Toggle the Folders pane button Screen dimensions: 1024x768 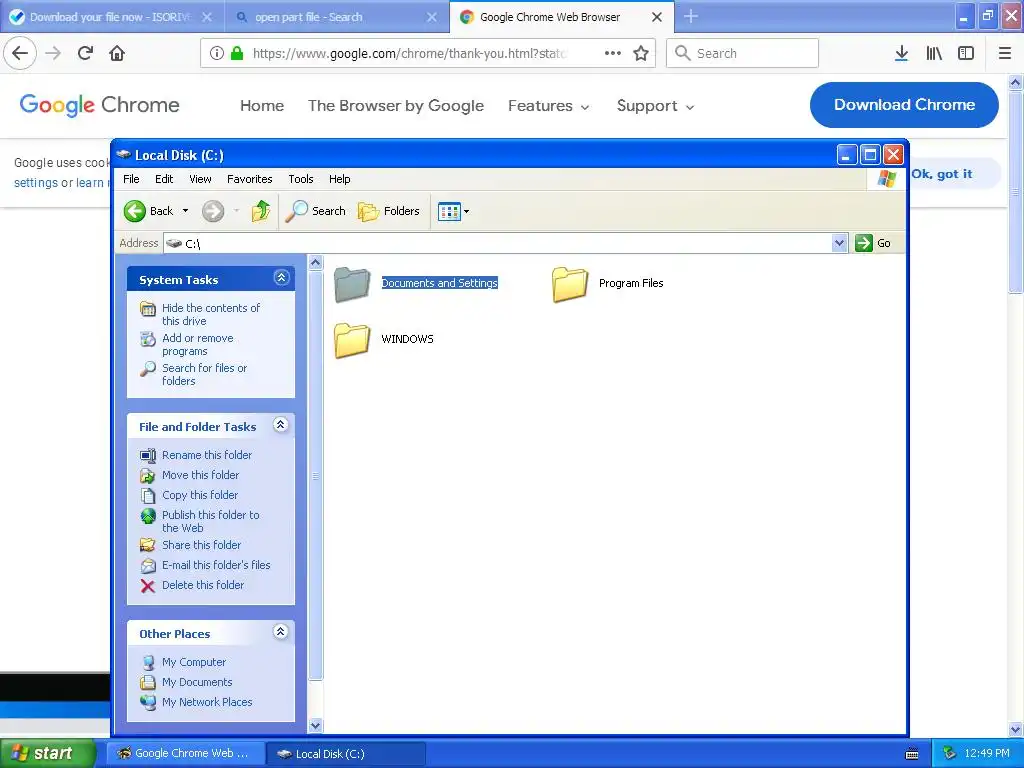(x=389, y=211)
